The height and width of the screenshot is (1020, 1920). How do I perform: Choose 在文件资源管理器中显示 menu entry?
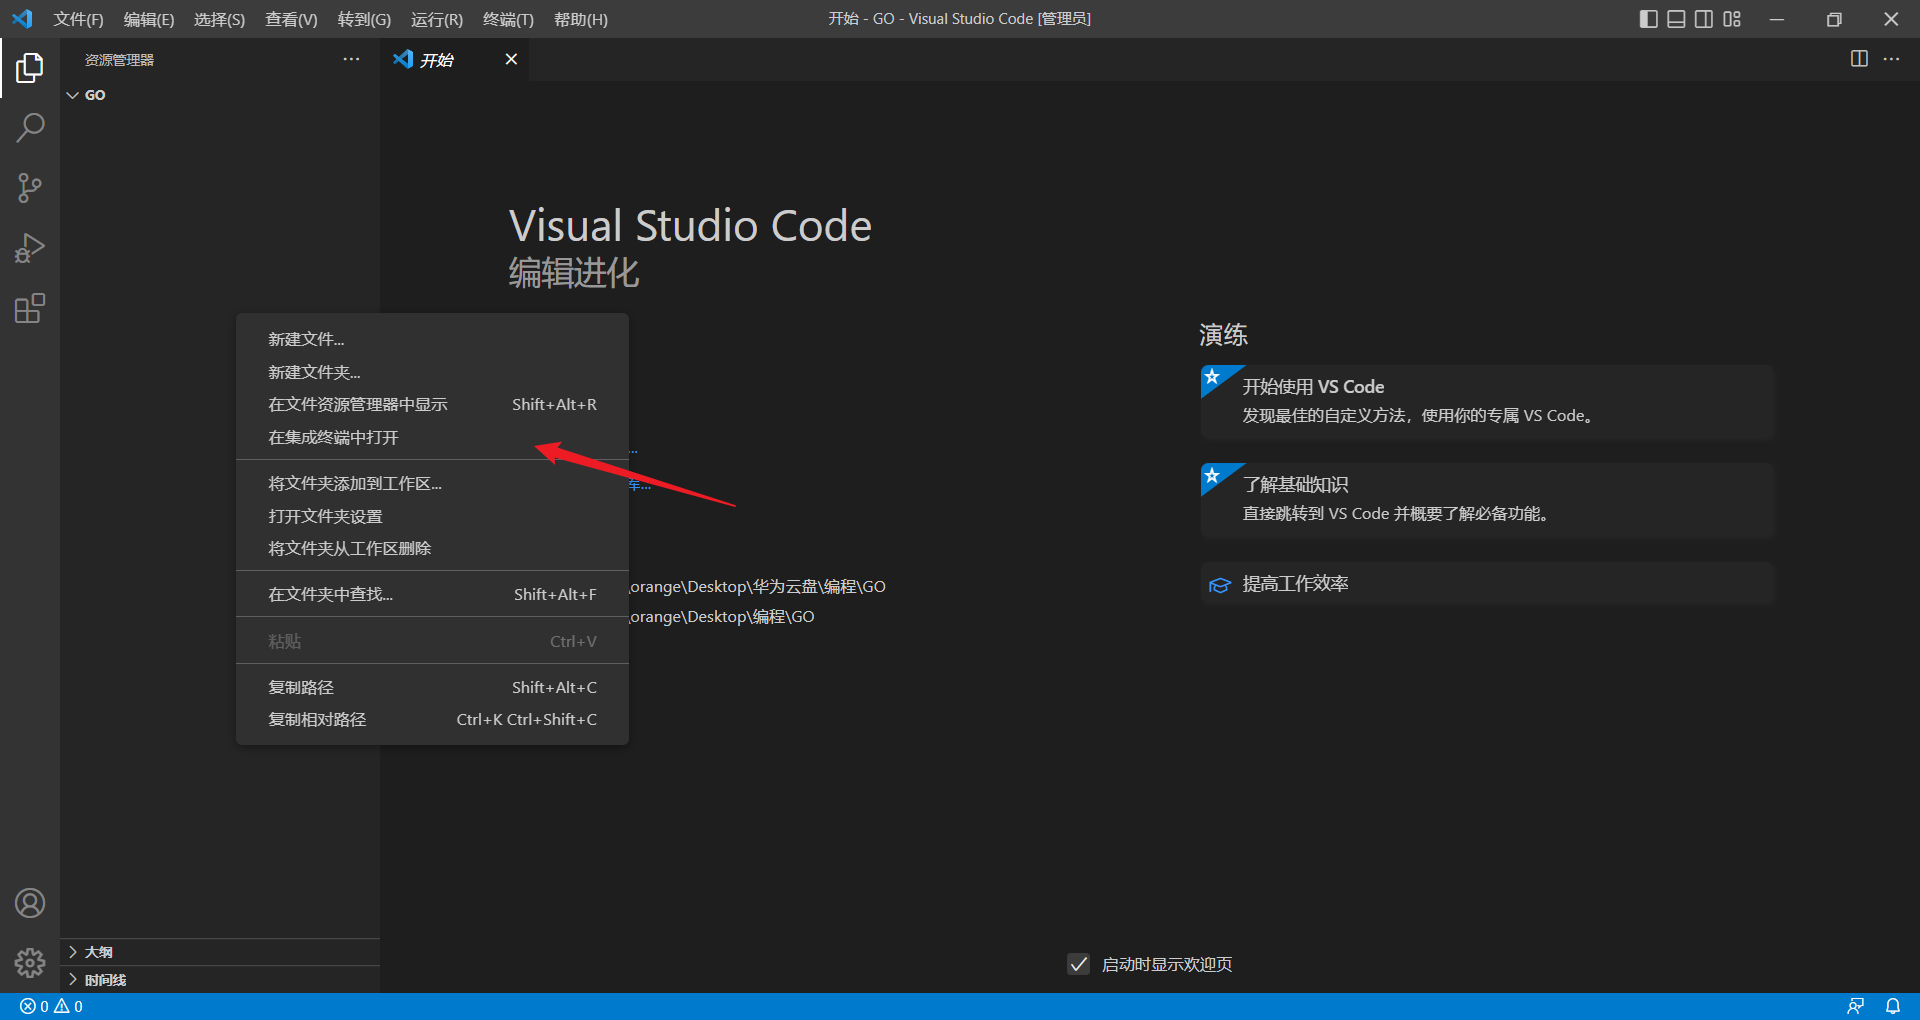click(x=432, y=404)
